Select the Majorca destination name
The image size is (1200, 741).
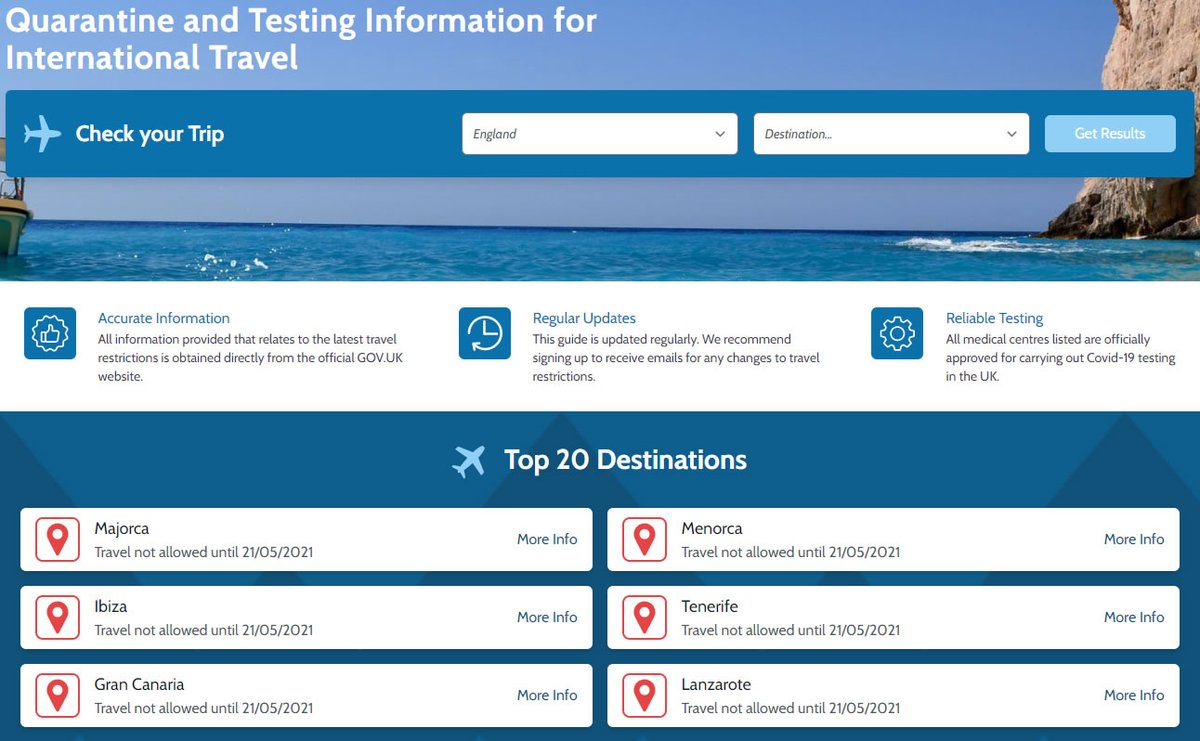122,528
